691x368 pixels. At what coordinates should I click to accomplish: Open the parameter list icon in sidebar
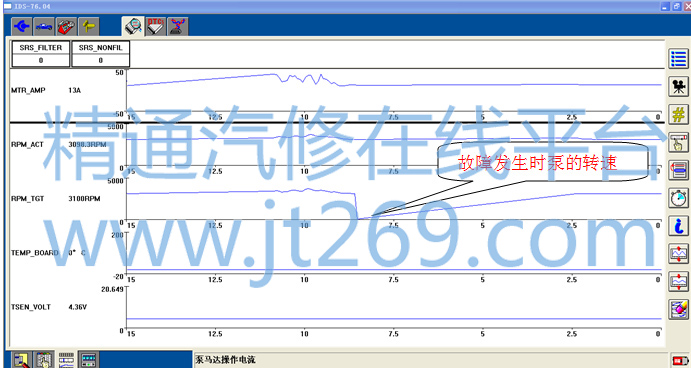(x=679, y=59)
